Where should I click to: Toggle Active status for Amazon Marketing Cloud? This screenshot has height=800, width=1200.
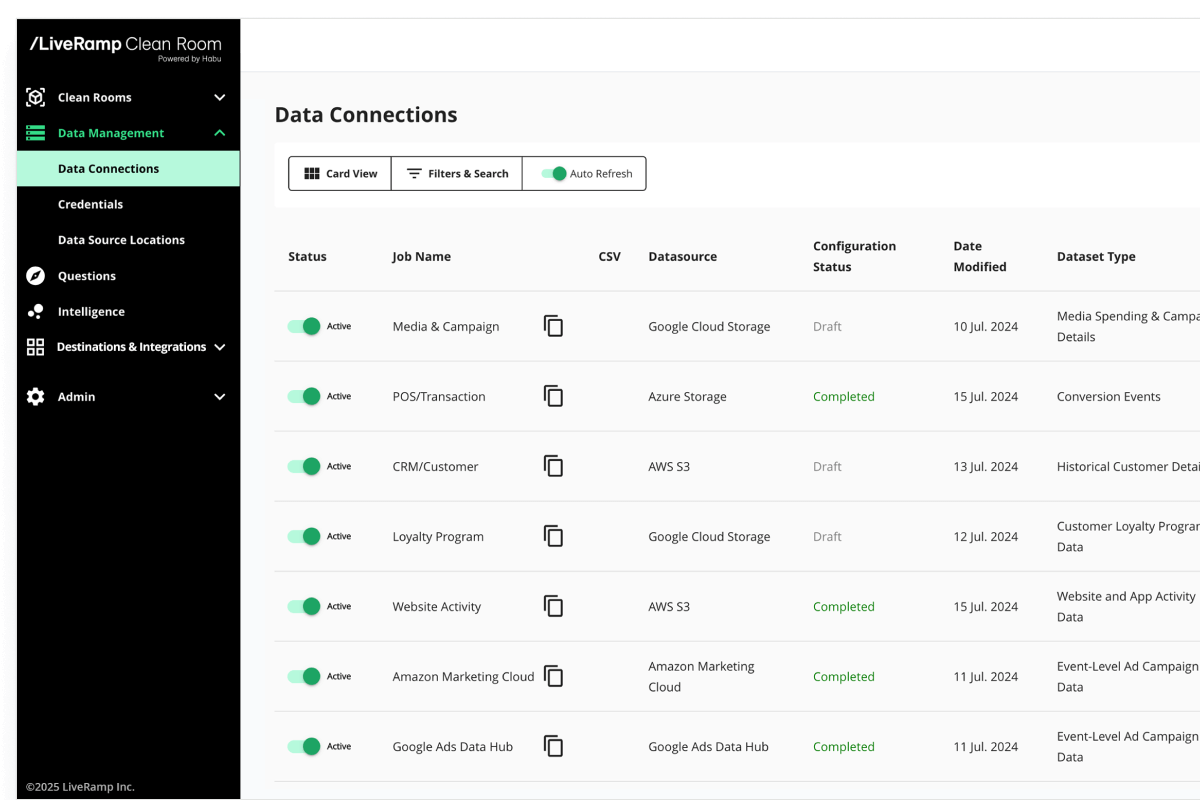tap(304, 676)
